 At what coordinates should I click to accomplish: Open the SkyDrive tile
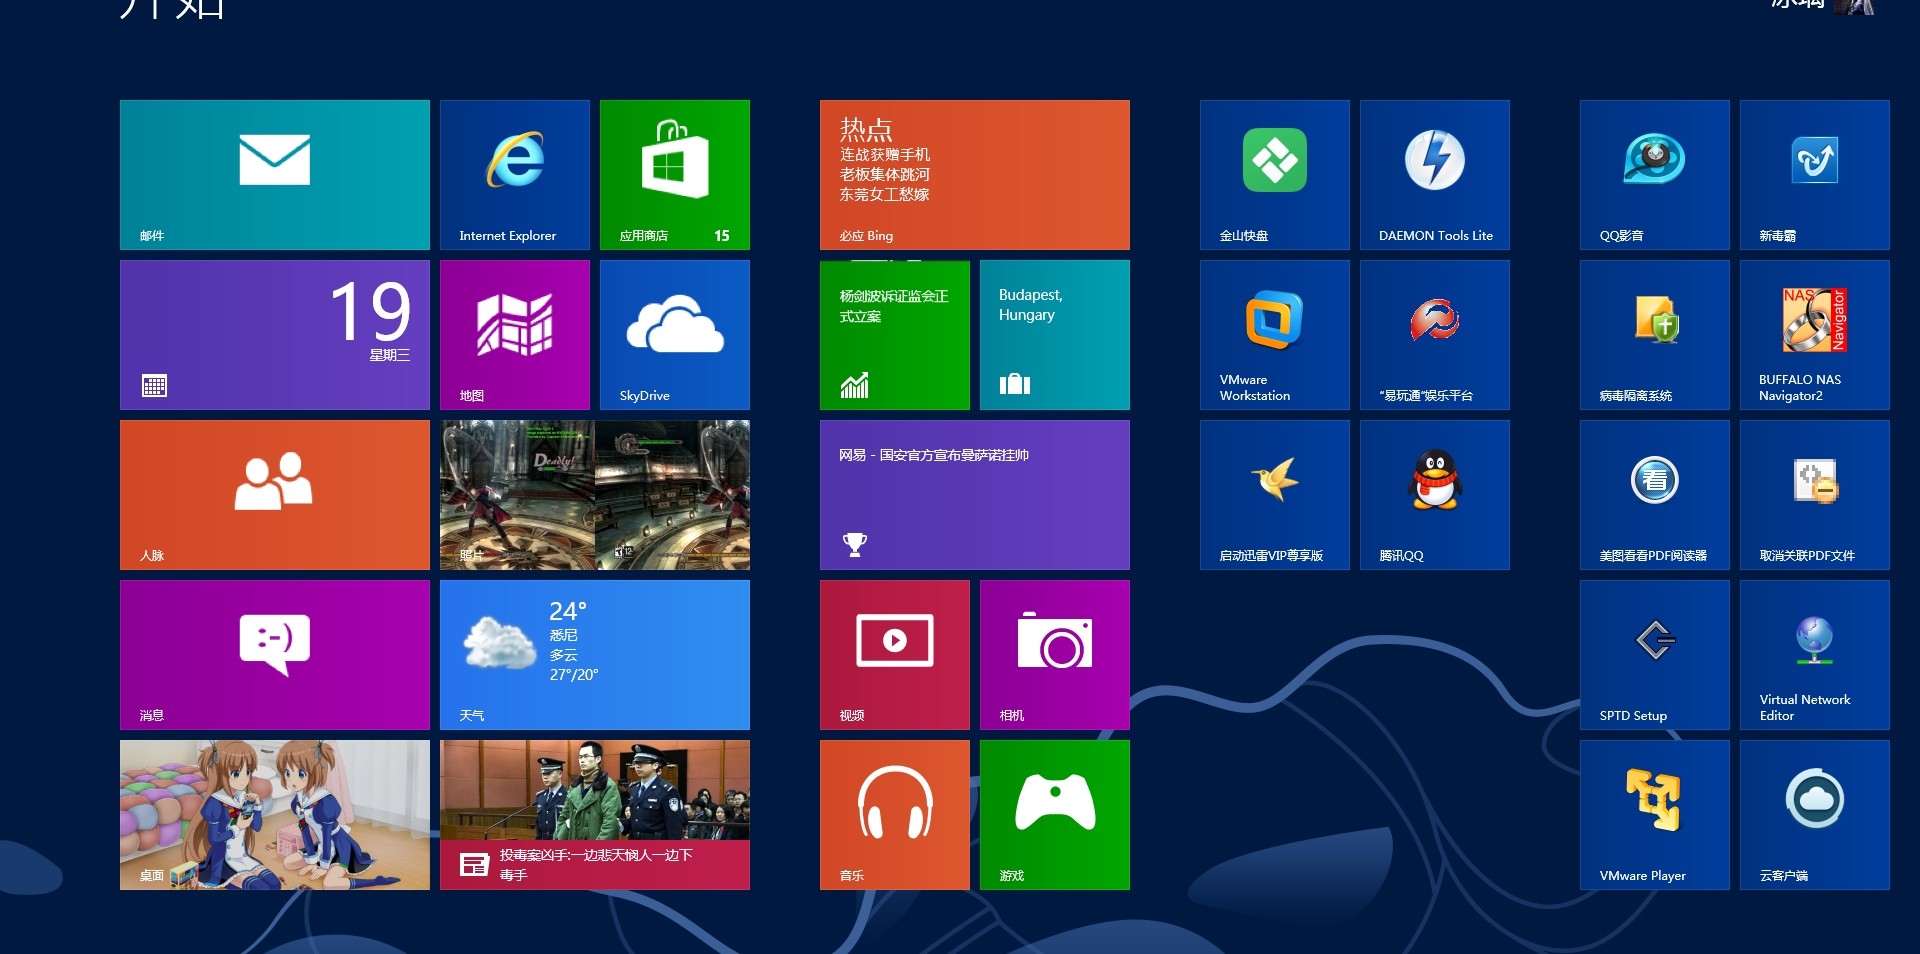675,335
